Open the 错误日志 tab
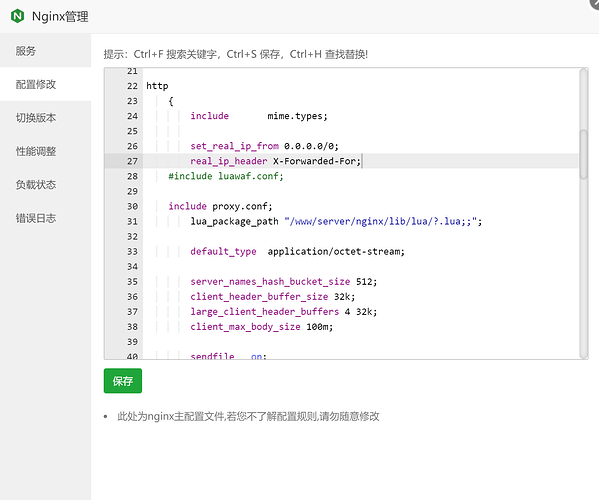This screenshot has width=599, height=500. [45, 218]
